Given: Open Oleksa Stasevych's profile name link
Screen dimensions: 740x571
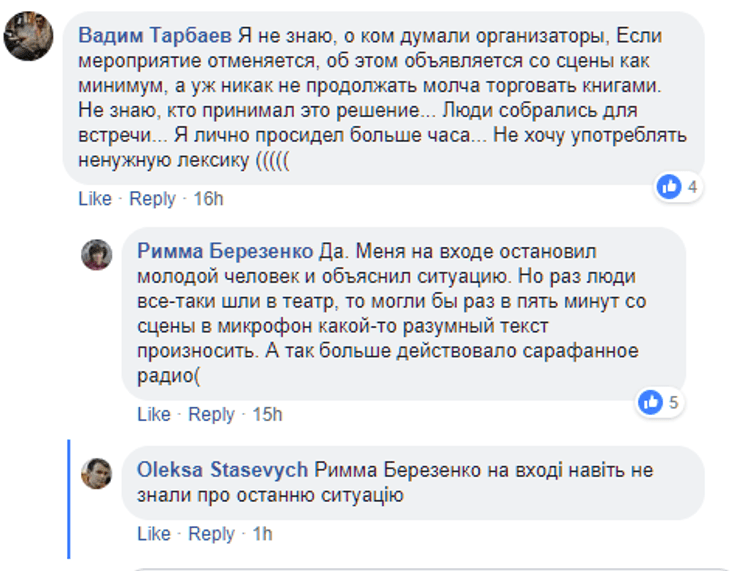Looking at the screenshot, I should 223,469.
